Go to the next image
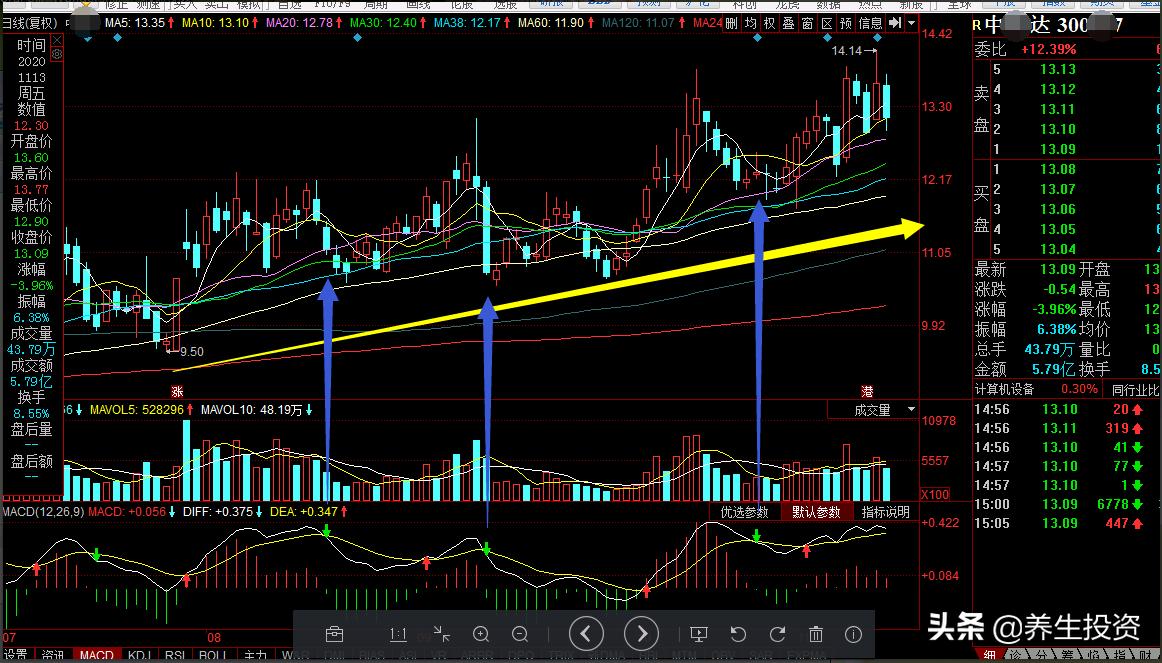The width and height of the screenshot is (1162, 663). (641, 634)
